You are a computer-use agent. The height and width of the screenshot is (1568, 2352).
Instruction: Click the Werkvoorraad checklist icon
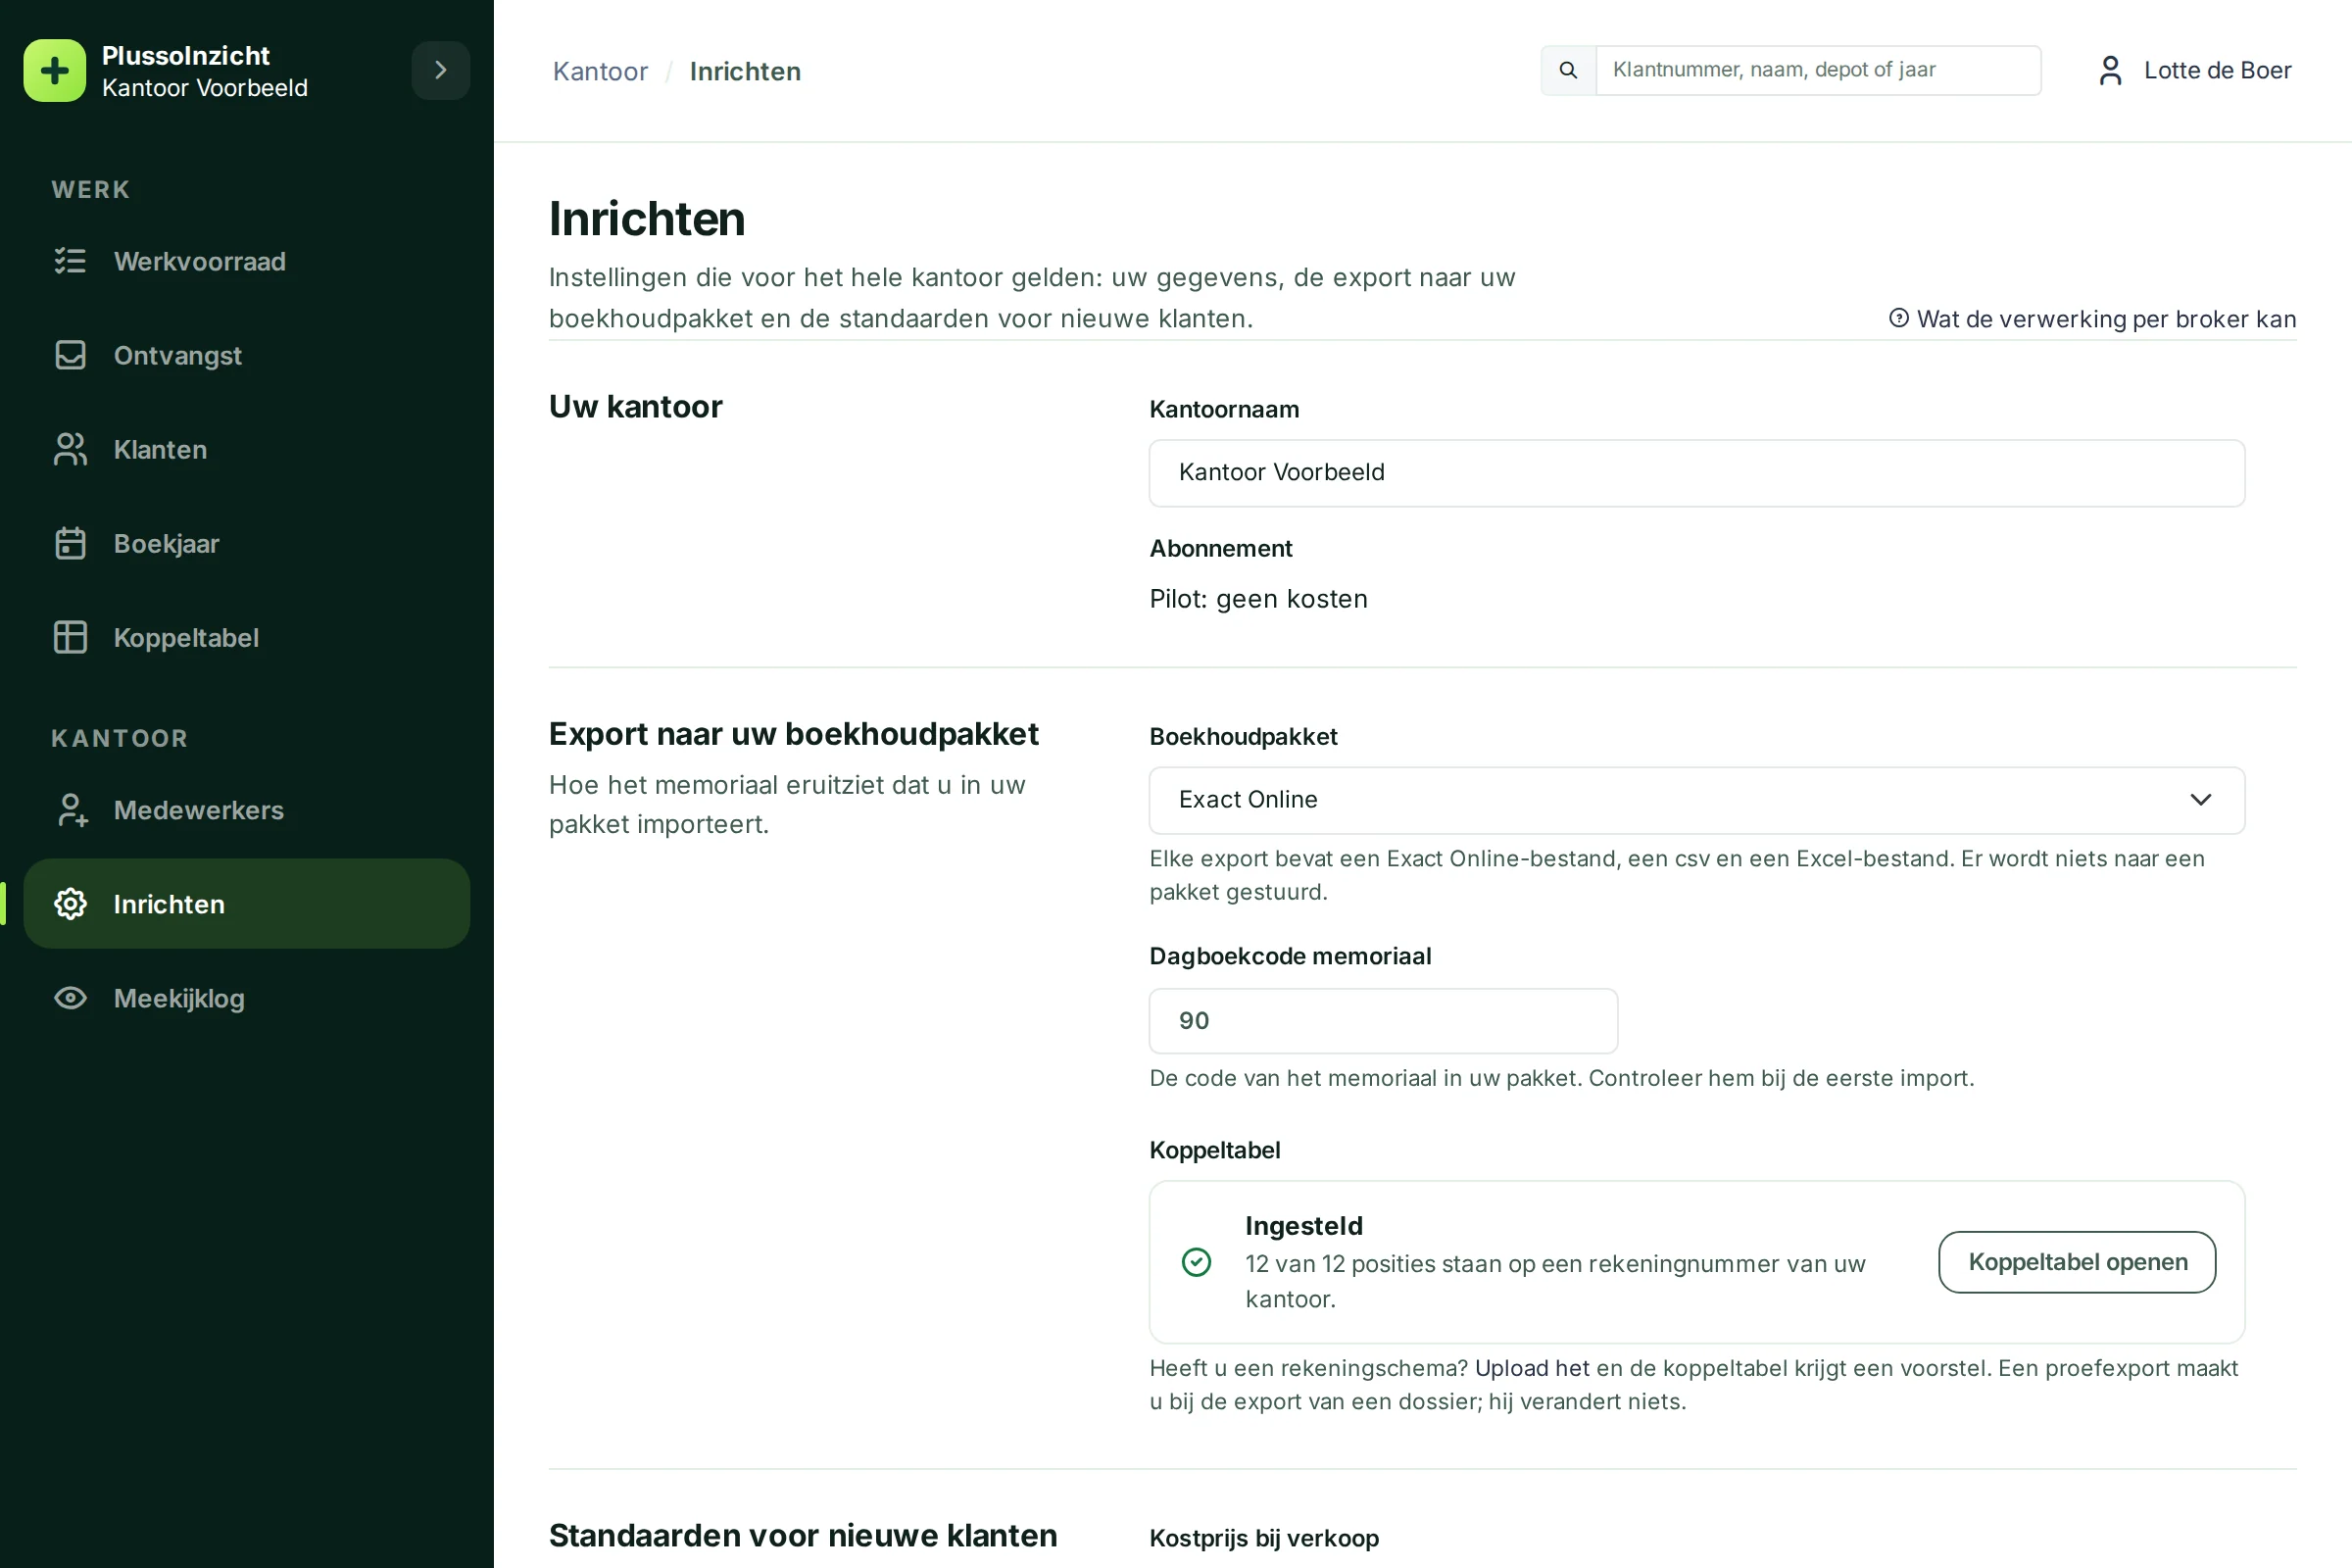(70, 261)
